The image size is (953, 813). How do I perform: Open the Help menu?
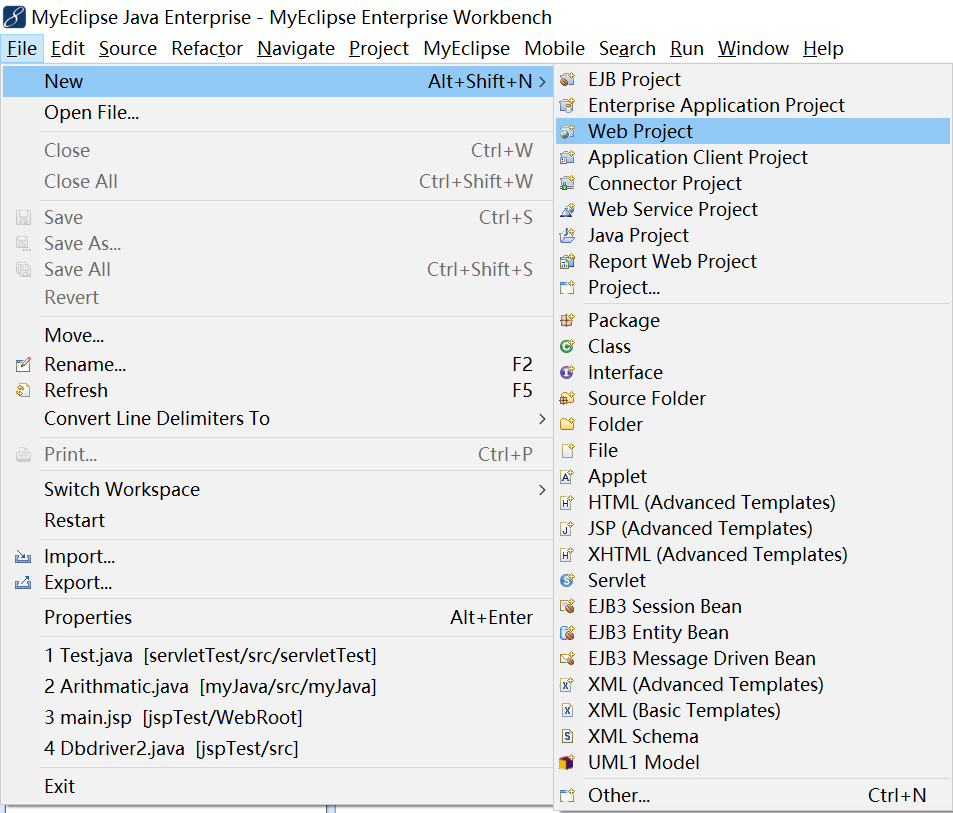pyautogui.click(x=823, y=49)
